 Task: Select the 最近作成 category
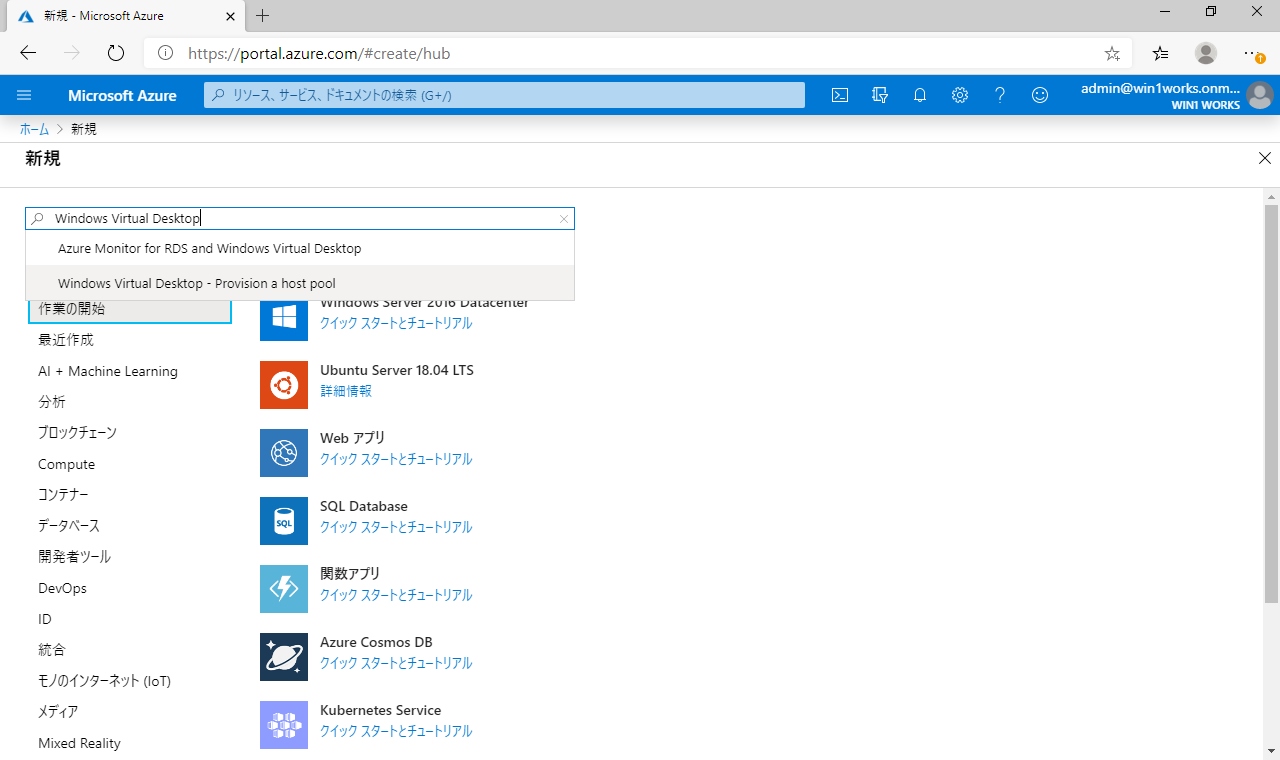pyautogui.click(x=66, y=340)
